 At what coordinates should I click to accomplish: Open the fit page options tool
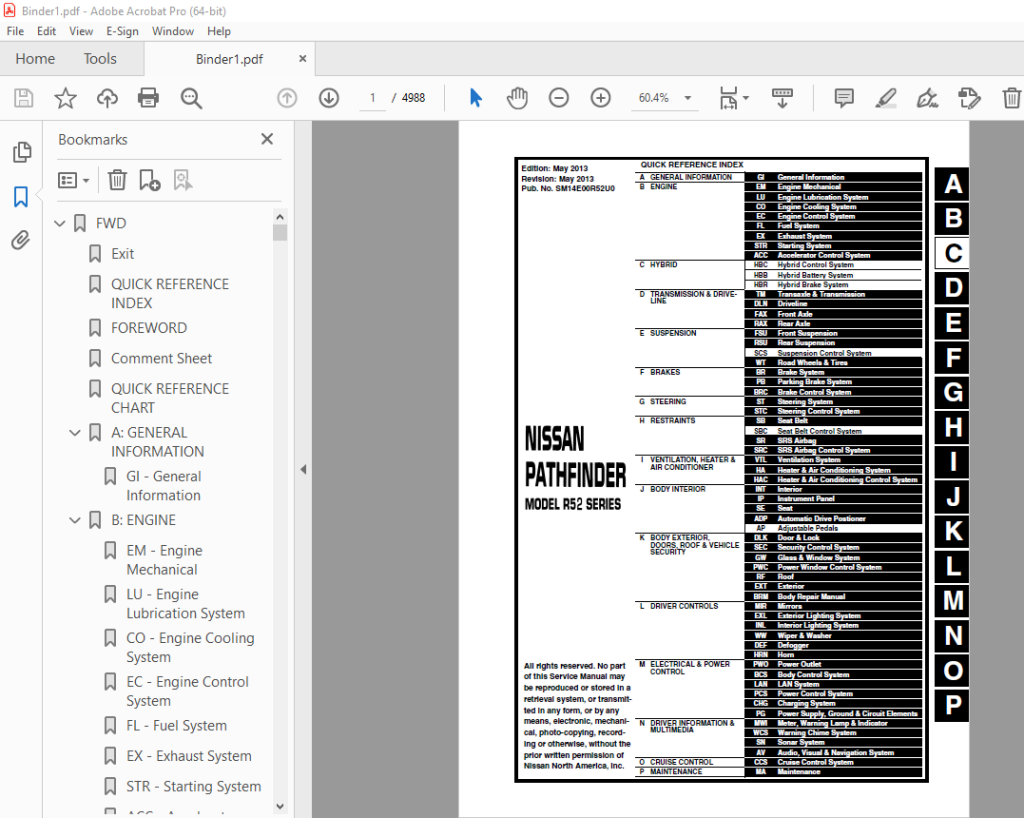coord(733,98)
